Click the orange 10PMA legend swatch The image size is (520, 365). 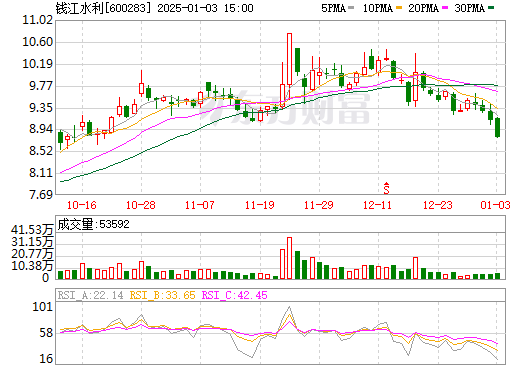click(x=399, y=8)
